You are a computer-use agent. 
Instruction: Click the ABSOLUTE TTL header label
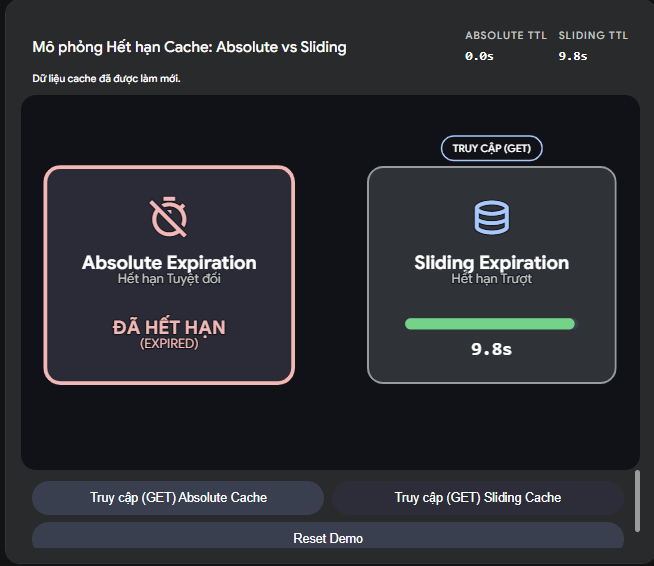pos(506,36)
